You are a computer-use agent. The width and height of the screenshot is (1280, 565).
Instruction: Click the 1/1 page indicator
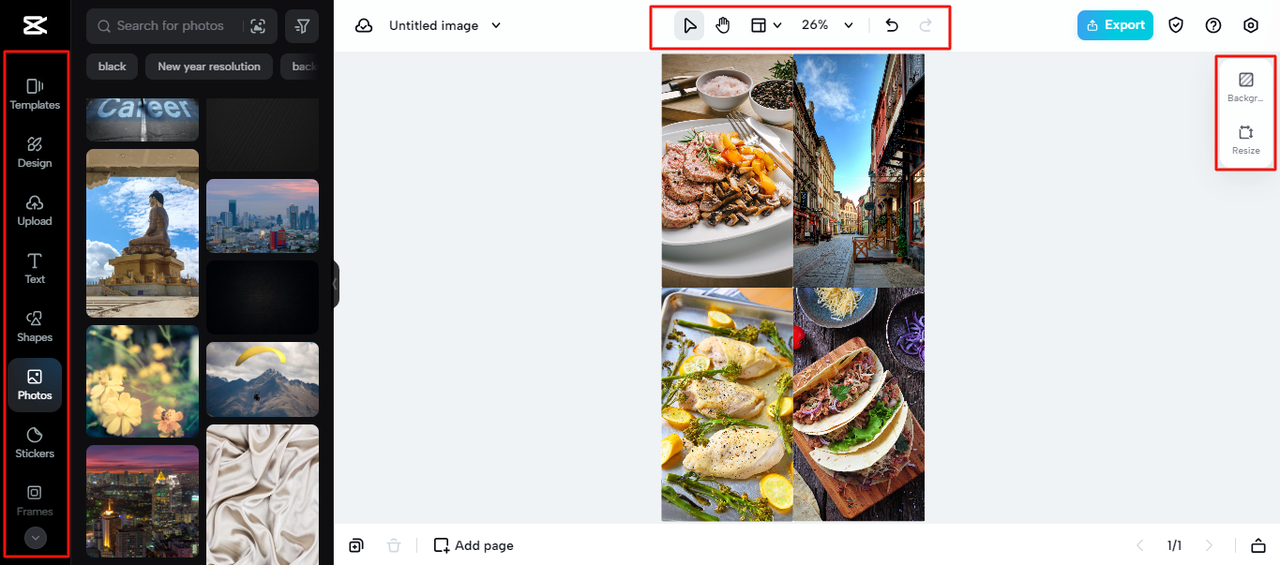[1175, 545]
